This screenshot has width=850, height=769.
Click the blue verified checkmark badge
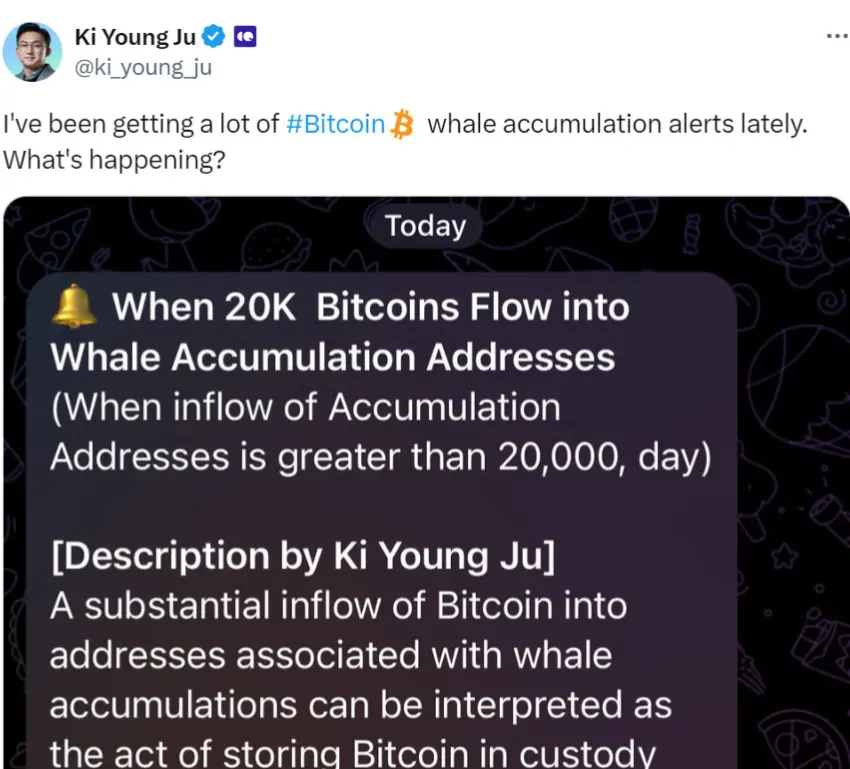point(214,38)
